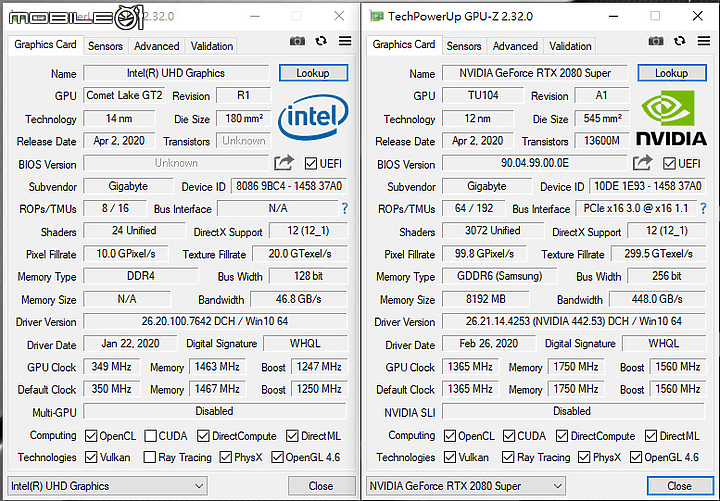This screenshot has width=720, height=501.
Task: Click Name field showing NVIDIA GeForce RTX 2080 Super
Action: (x=535, y=73)
